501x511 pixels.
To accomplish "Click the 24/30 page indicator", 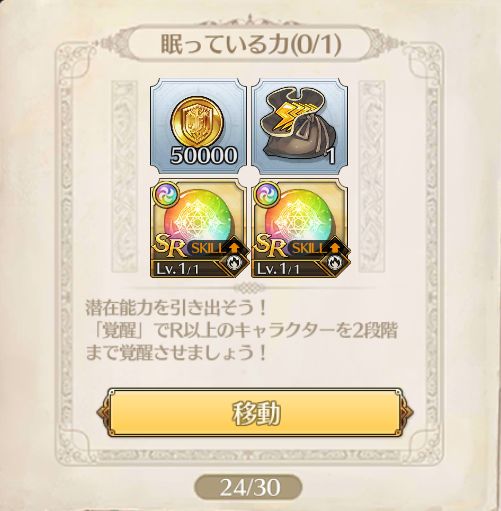I will [x=249, y=488].
